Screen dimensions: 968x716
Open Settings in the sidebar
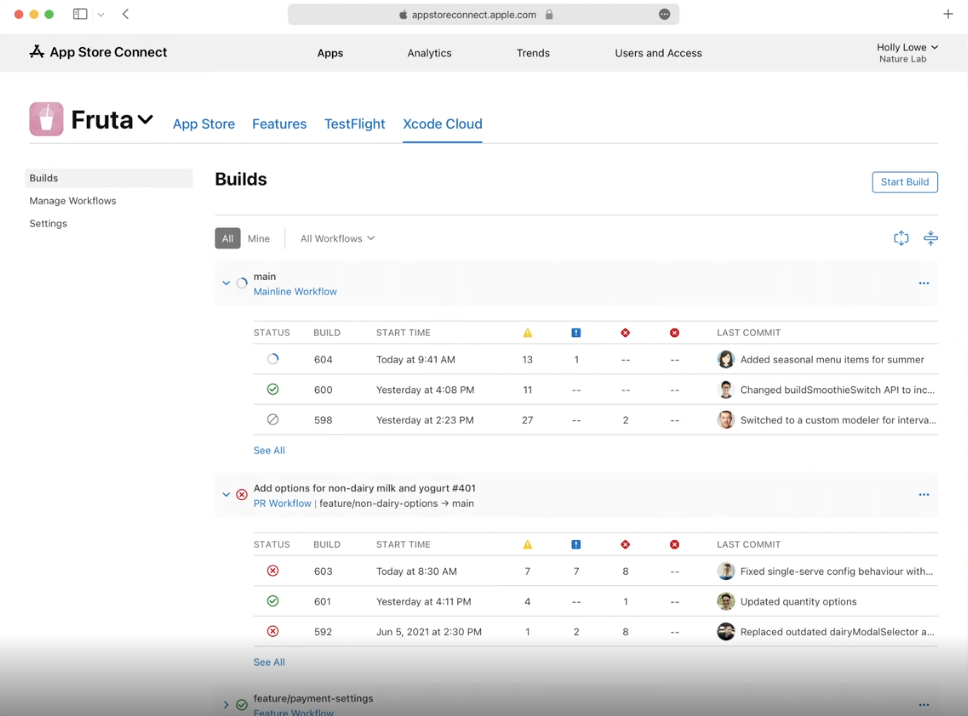pyautogui.click(x=48, y=223)
